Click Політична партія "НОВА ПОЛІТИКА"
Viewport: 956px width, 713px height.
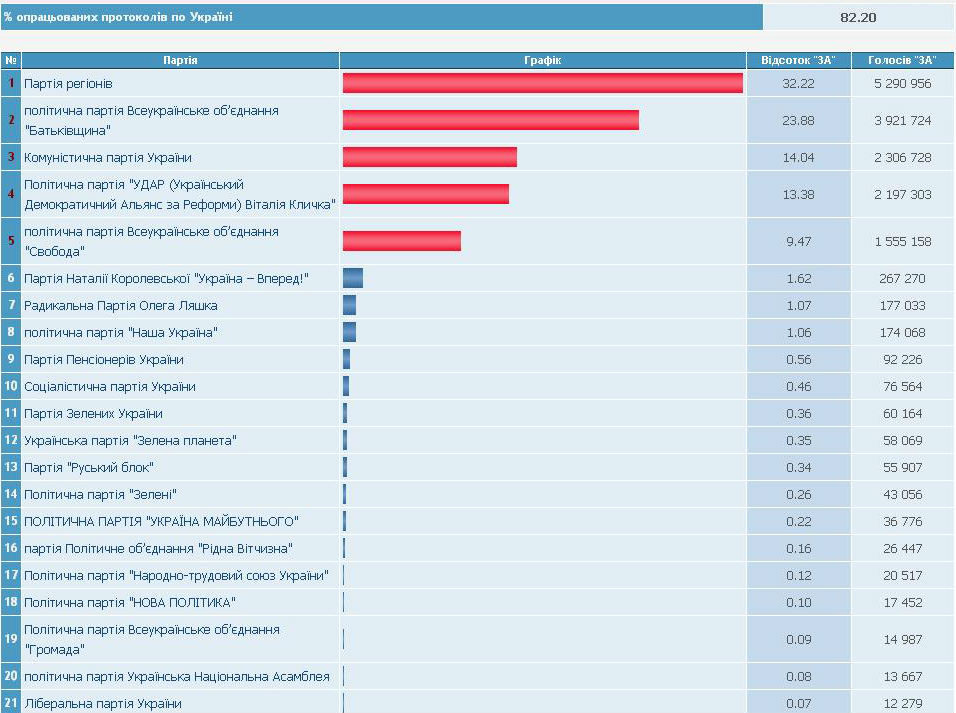pyautogui.click(x=130, y=603)
